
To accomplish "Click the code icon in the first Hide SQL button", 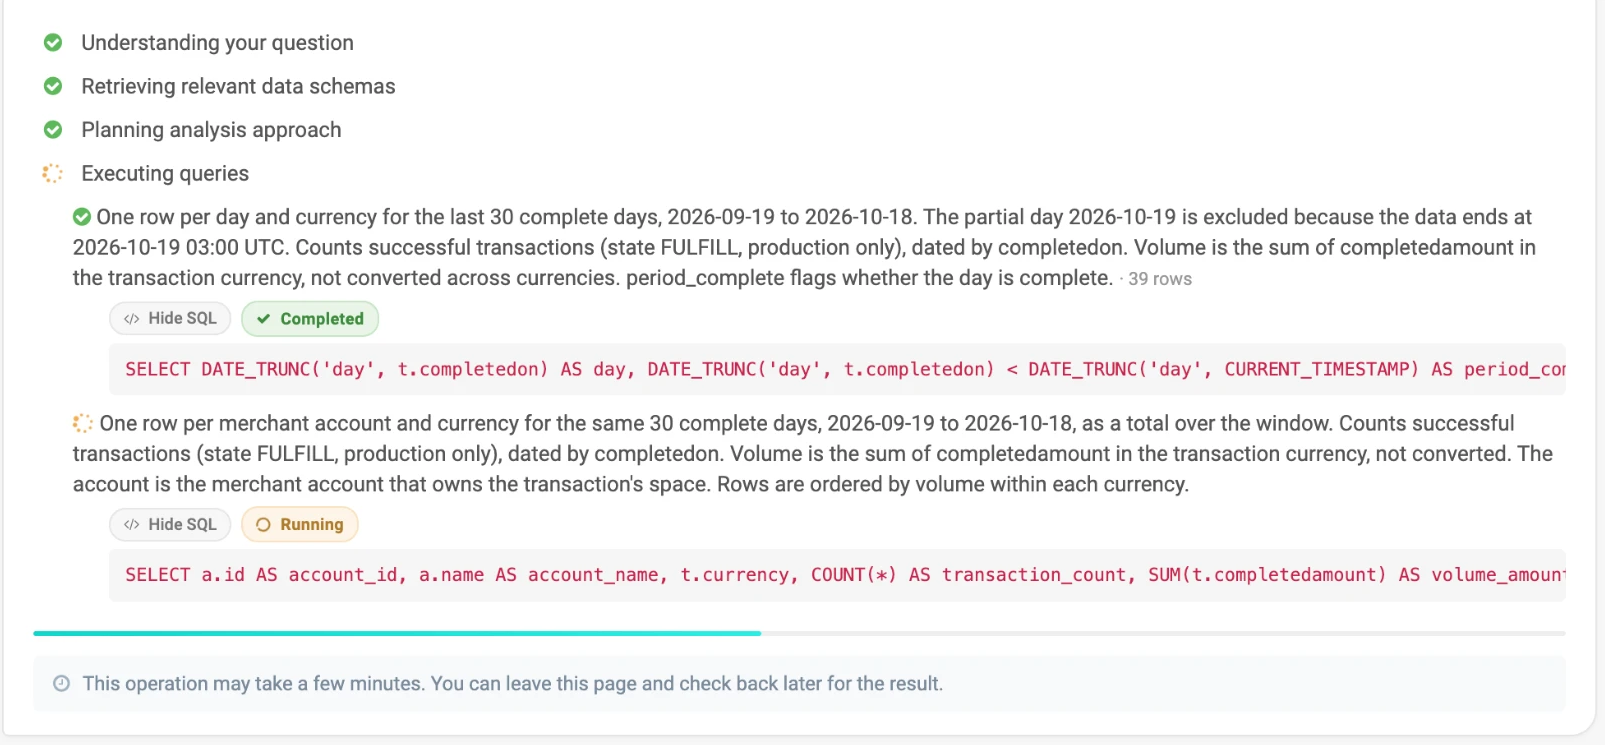I will (132, 319).
